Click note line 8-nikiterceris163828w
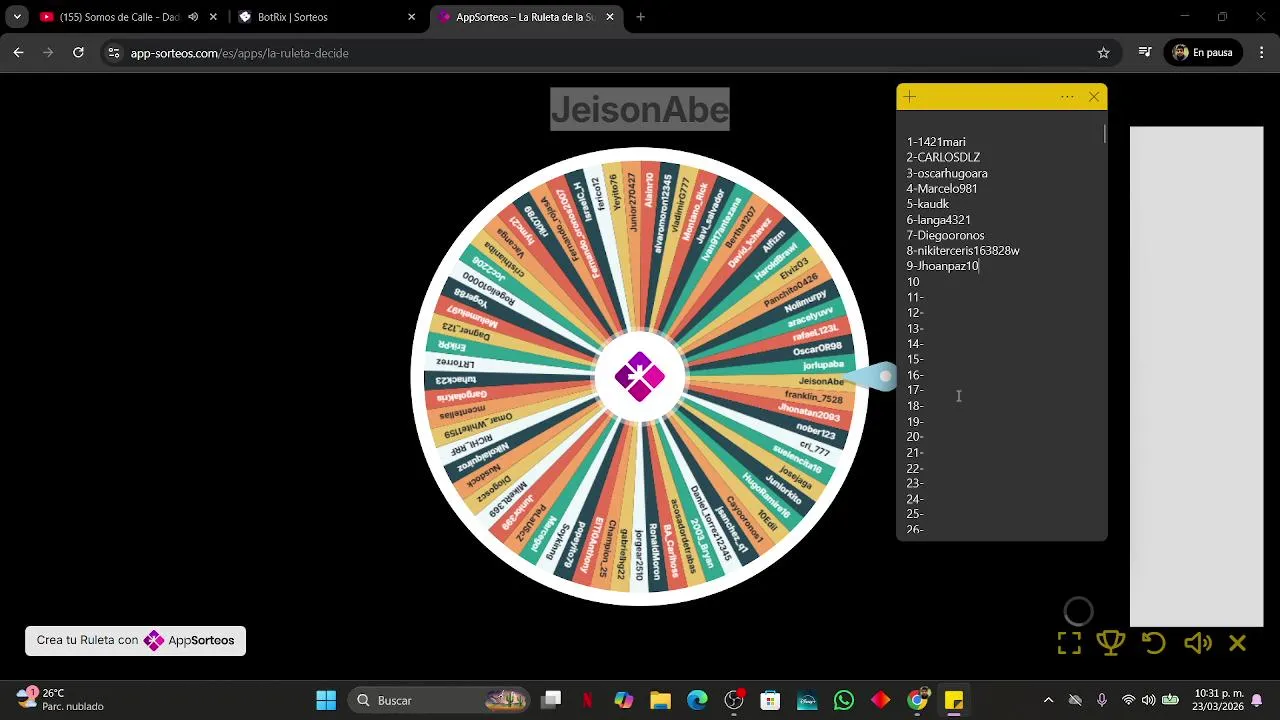Screen dimensions: 1280x720 pos(963,251)
